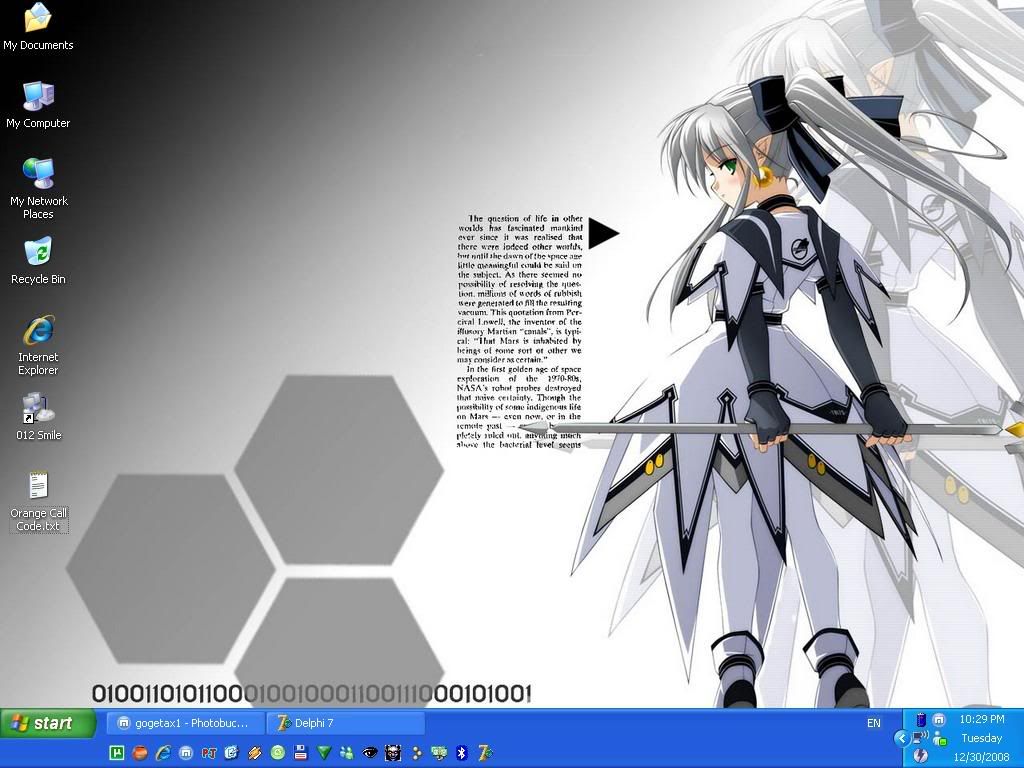Click the clock showing 10:29 PM
The height and width of the screenshot is (768, 1024).
pos(981,720)
